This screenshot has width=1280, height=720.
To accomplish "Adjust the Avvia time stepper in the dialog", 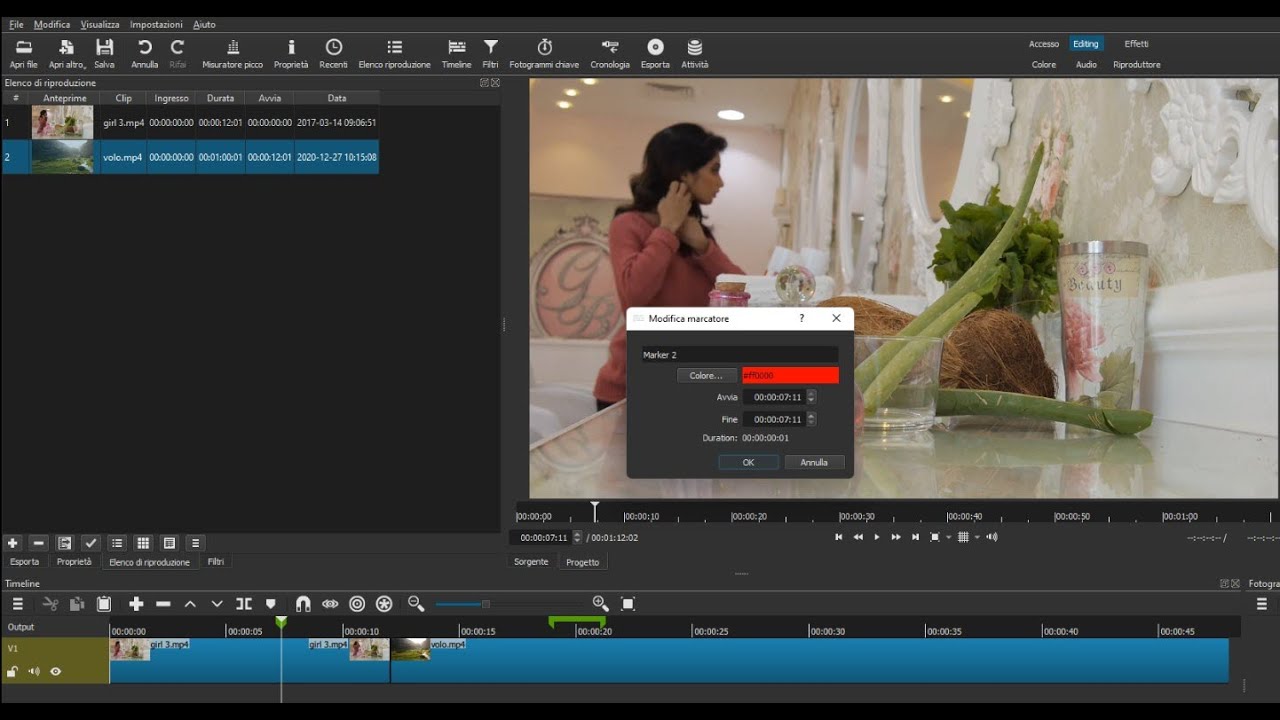I will click(x=811, y=397).
